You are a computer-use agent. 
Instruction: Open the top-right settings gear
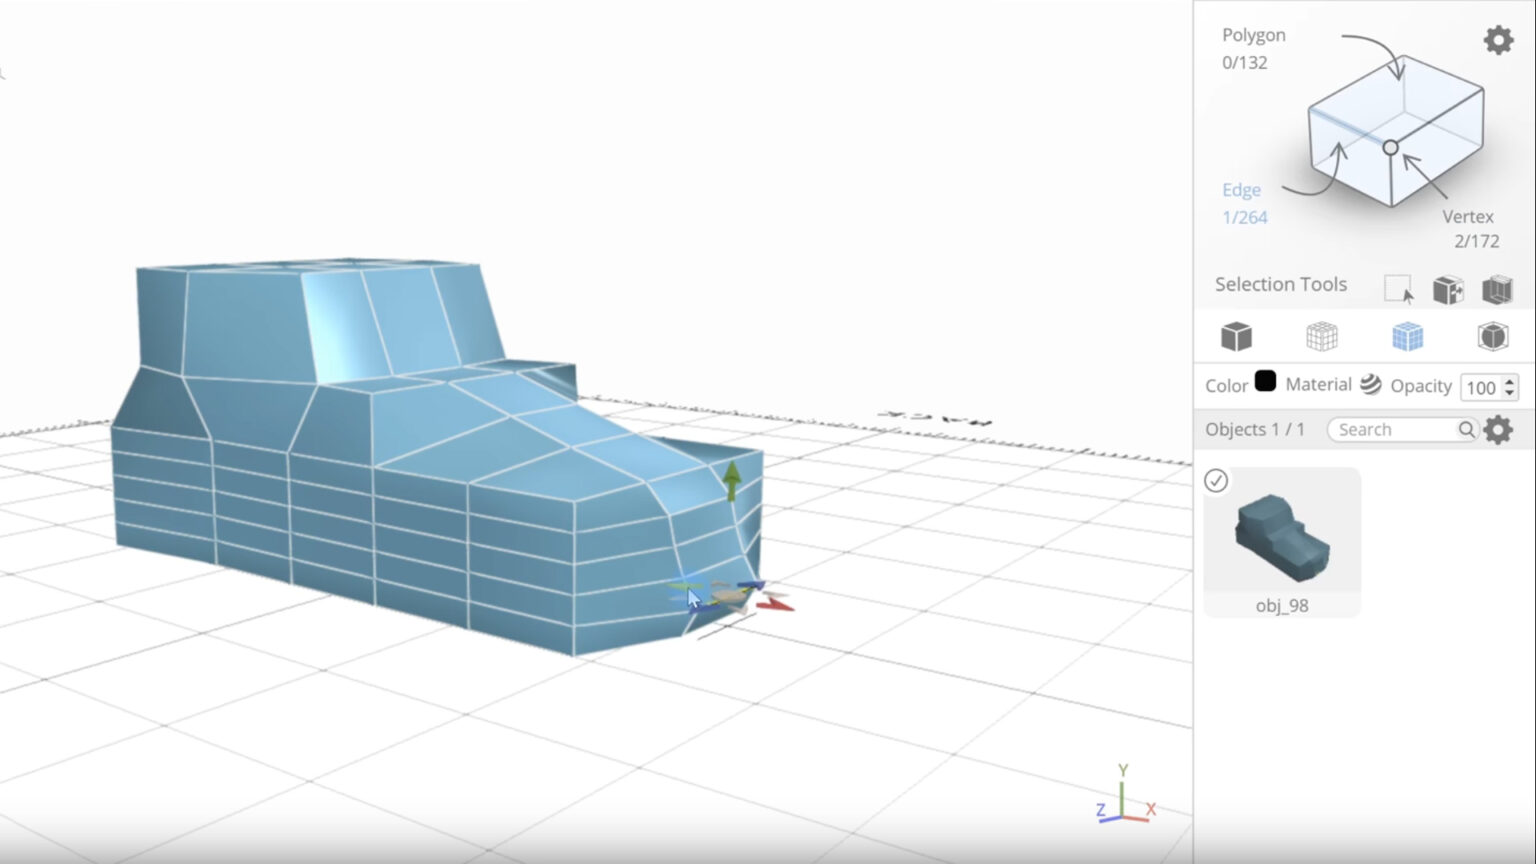coord(1498,40)
